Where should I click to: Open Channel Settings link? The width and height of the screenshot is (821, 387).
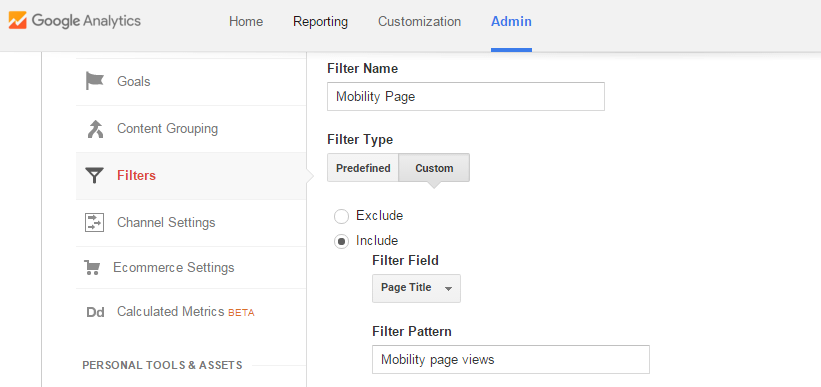[x=166, y=223]
